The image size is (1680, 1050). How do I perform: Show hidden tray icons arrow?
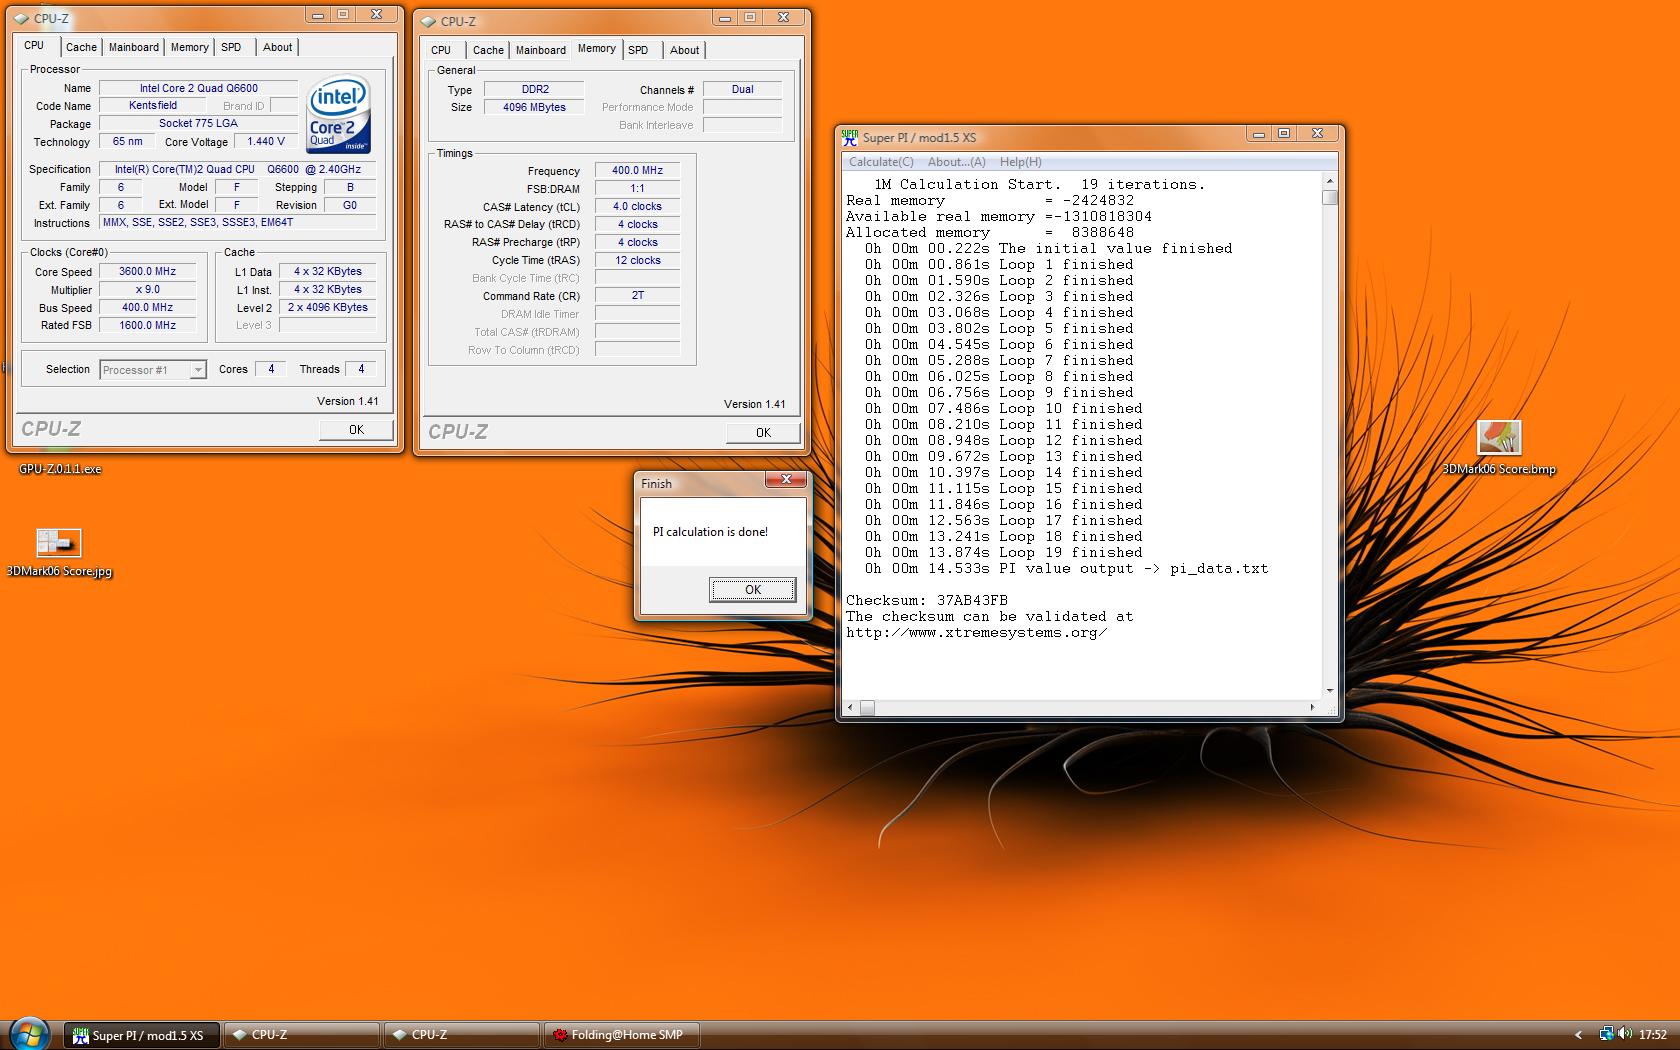pos(1579,1035)
